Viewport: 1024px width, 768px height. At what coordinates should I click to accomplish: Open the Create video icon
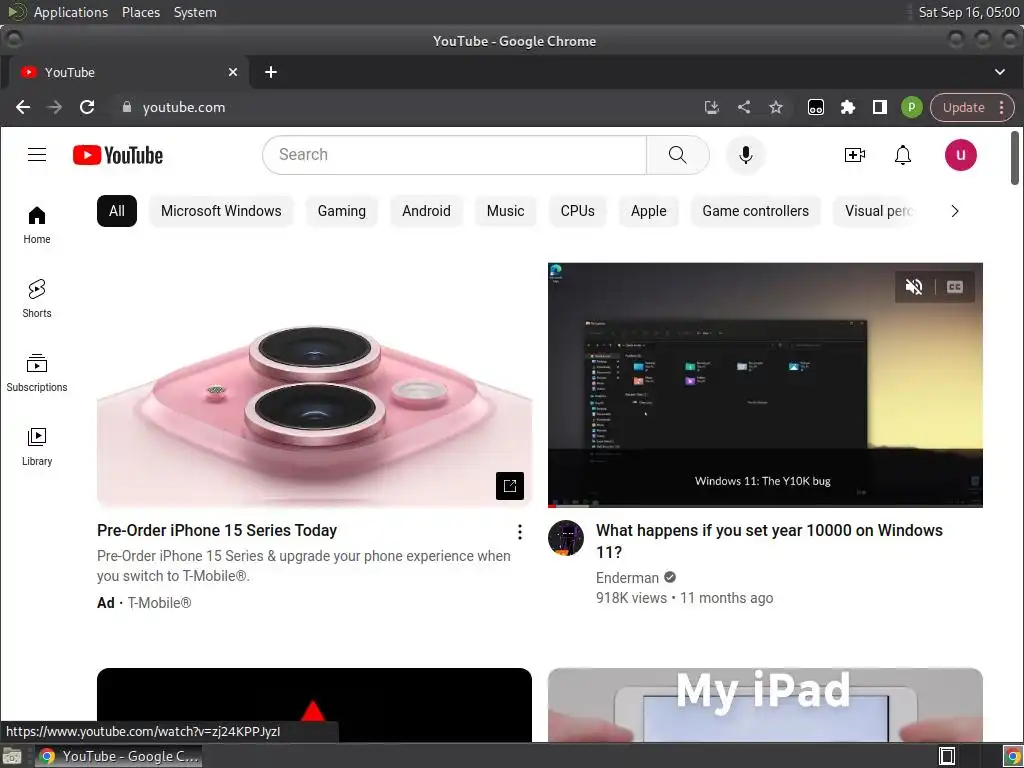tap(854, 155)
